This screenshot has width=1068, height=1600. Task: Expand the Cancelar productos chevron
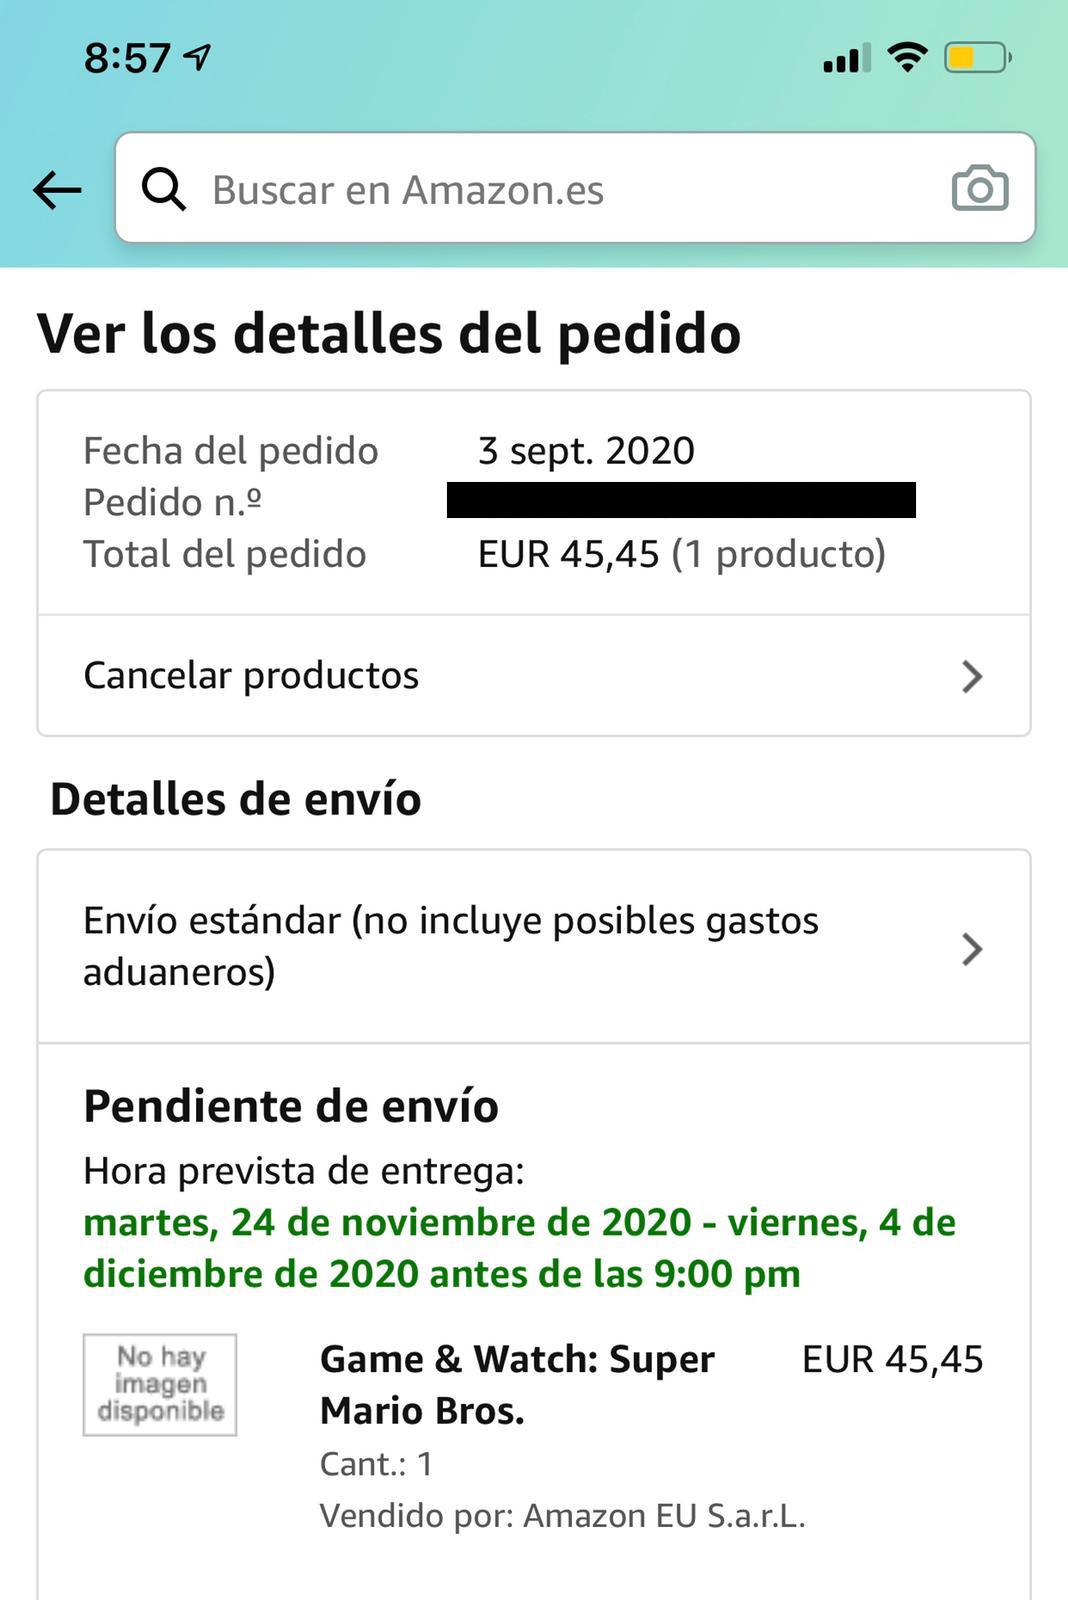click(x=972, y=677)
